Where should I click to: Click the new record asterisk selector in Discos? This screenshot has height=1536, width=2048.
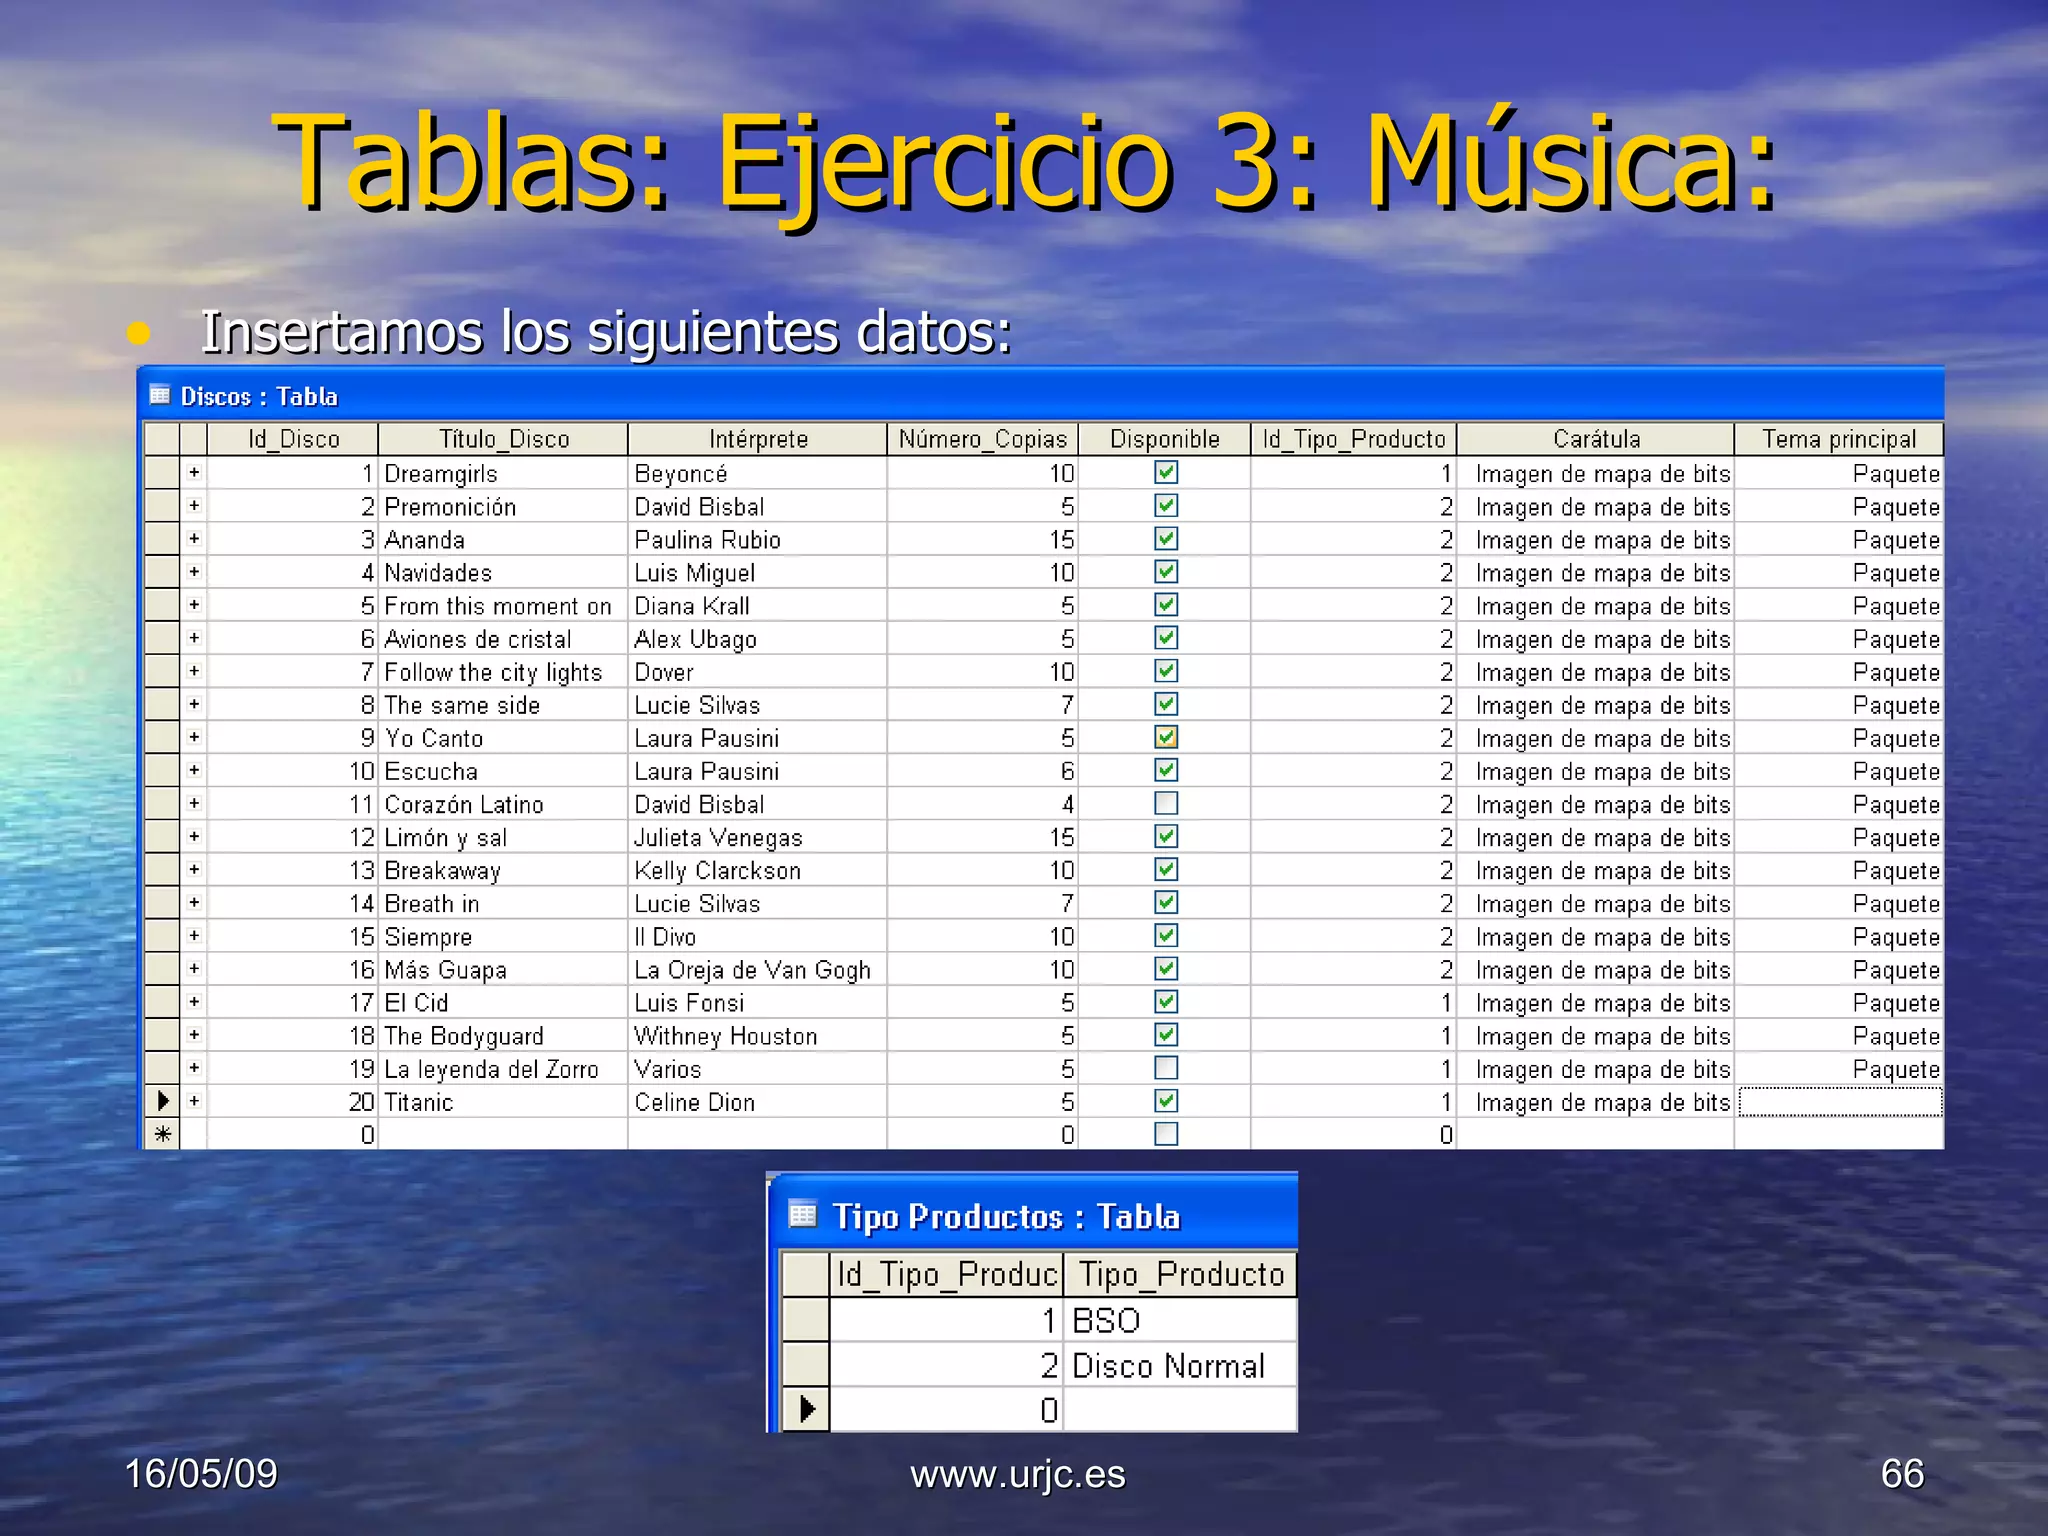(x=162, y=1134)
